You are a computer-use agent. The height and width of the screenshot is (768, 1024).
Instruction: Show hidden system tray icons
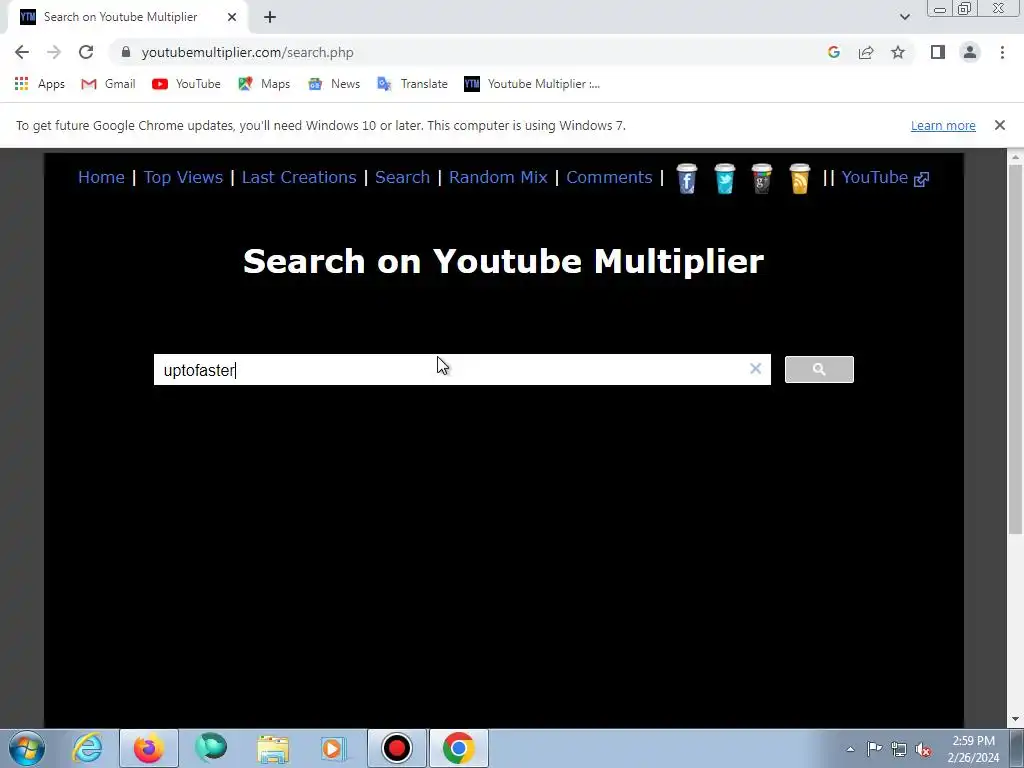pyautogui.click(x=850, y=749)
